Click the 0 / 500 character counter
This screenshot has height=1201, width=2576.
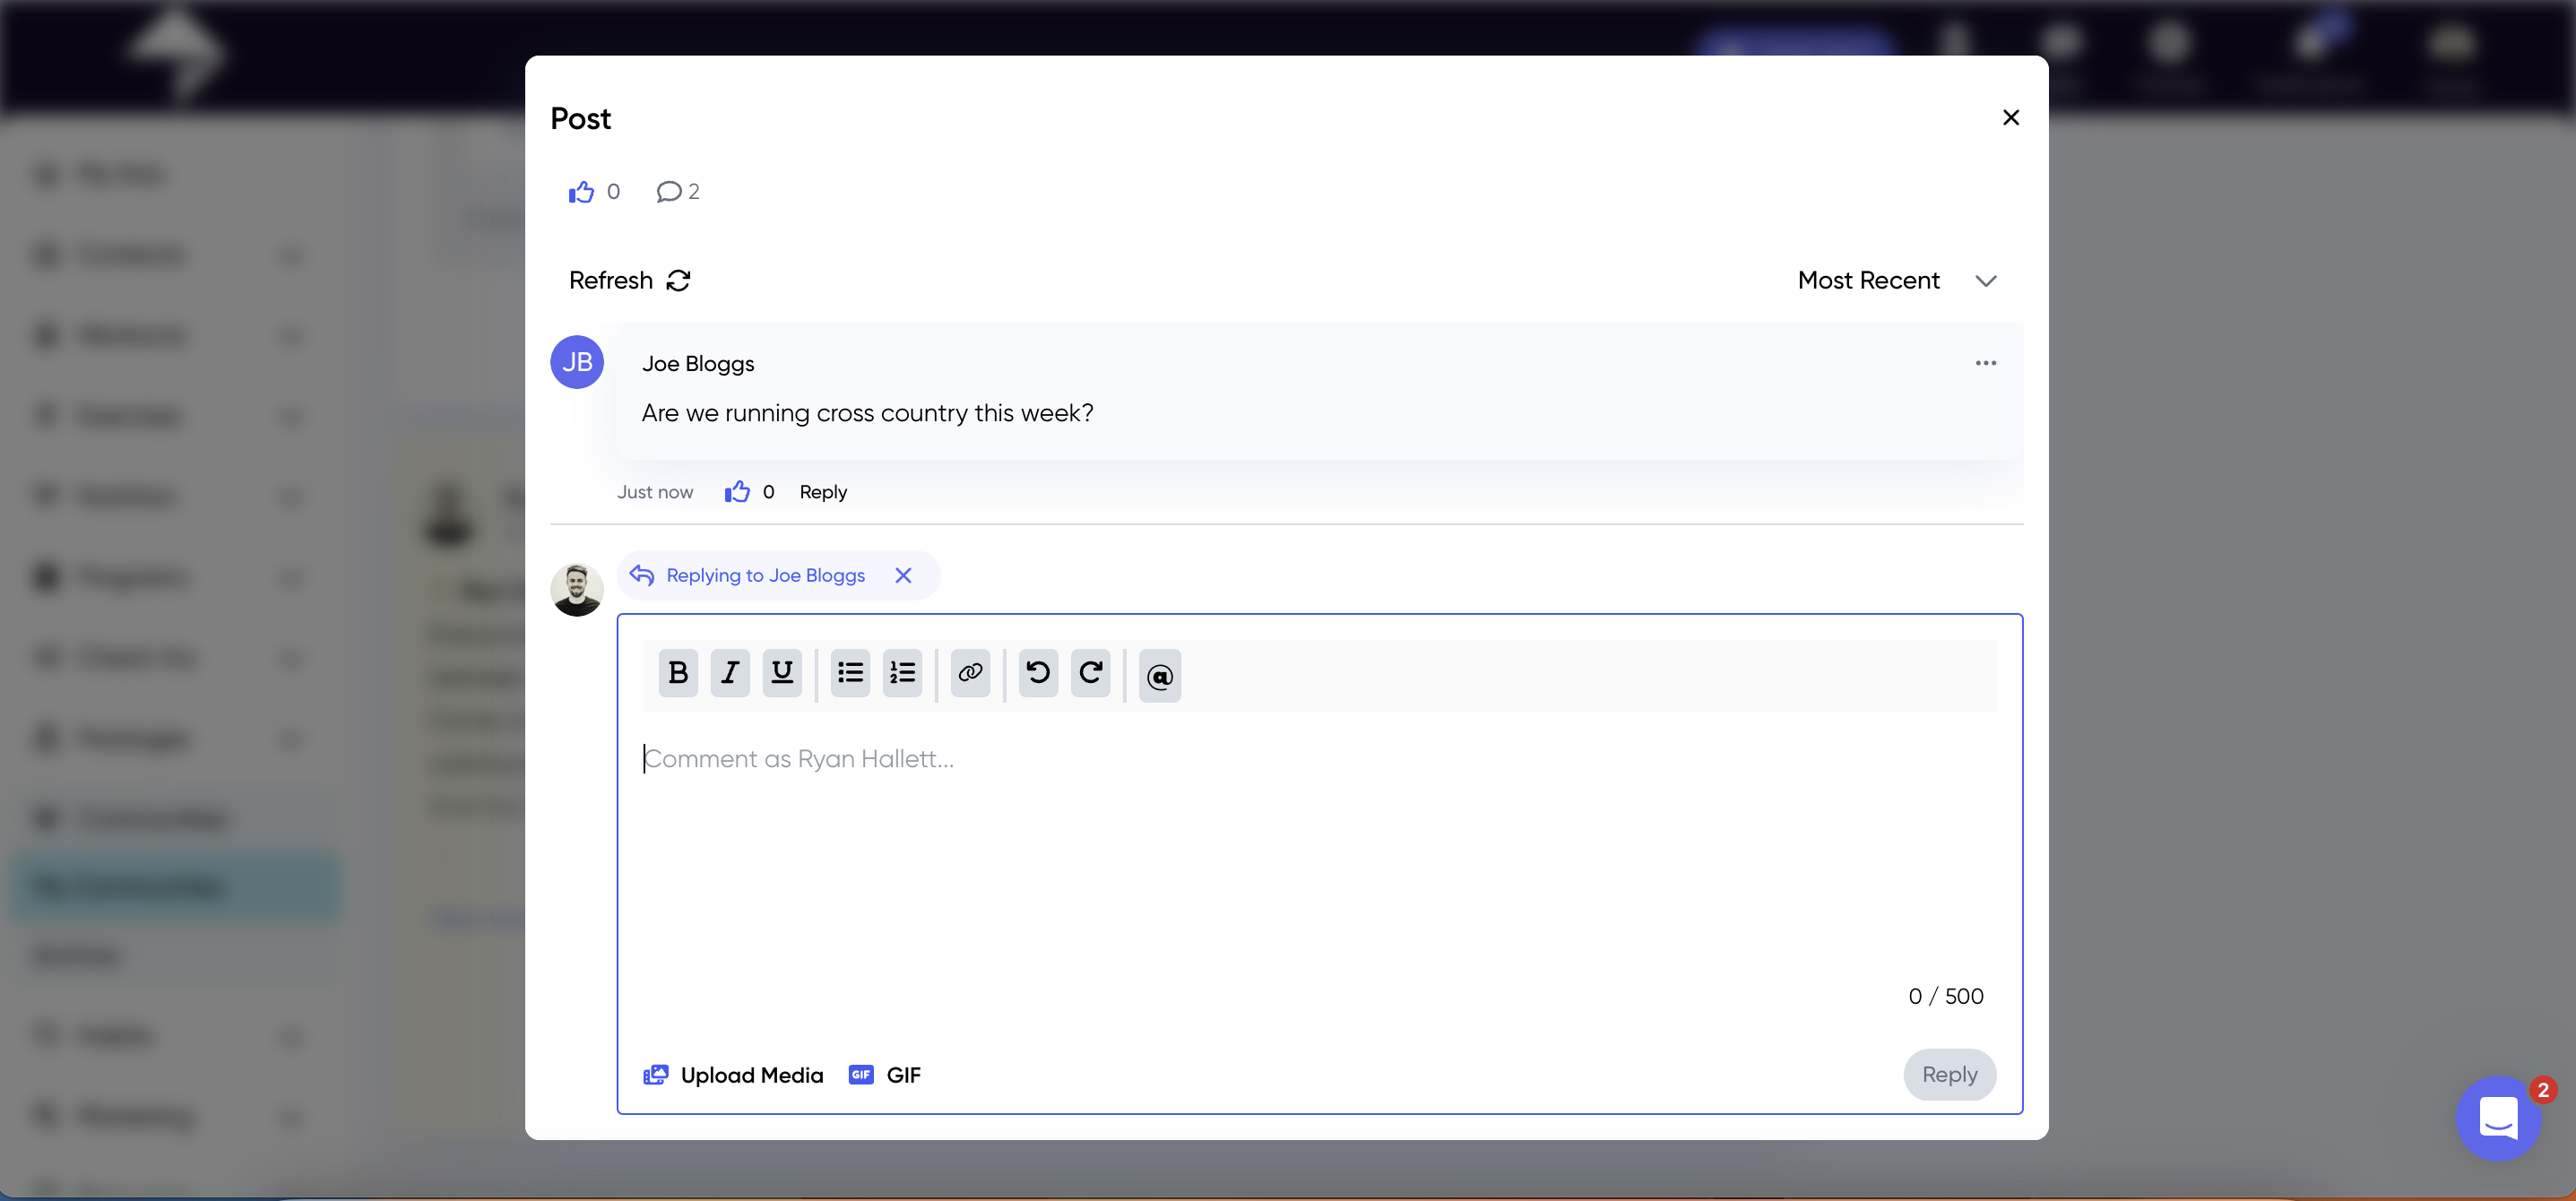pos(1945,996)
